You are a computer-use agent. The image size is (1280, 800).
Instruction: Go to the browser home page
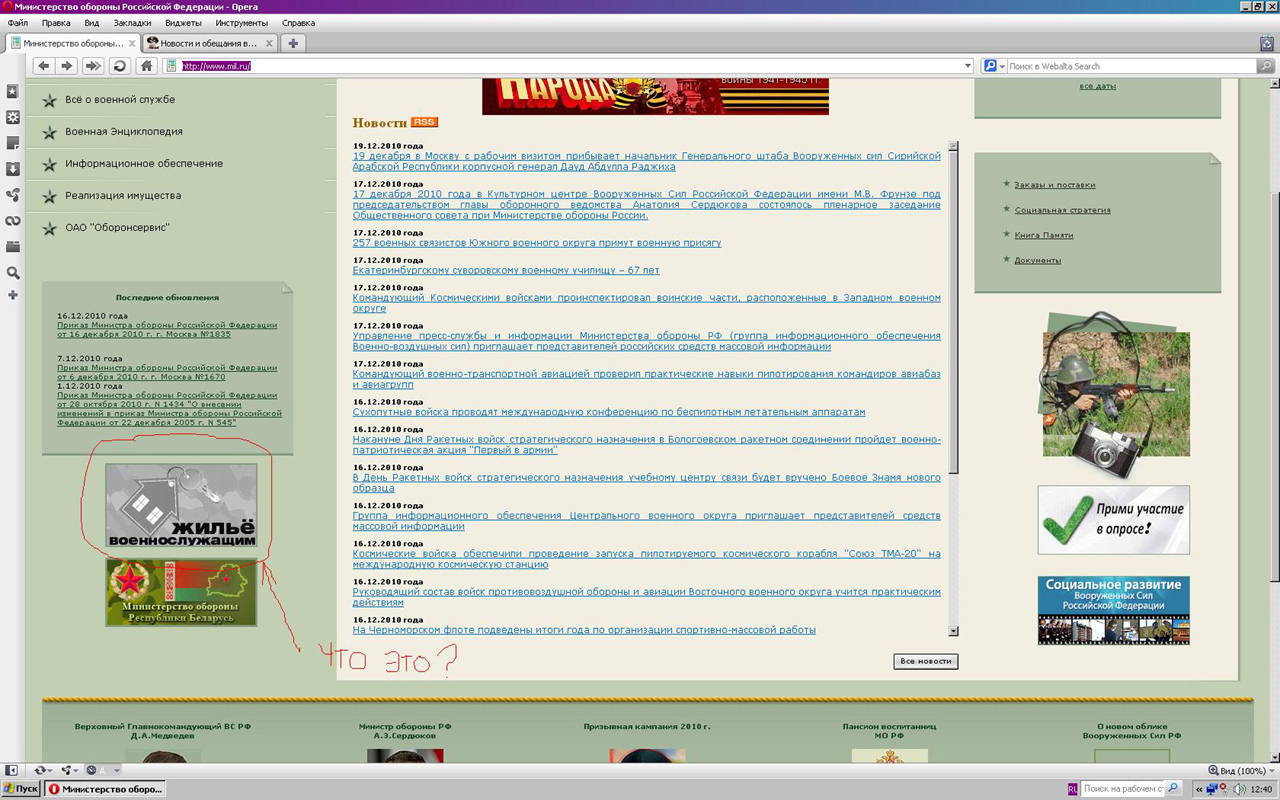(x=146, y=66)
